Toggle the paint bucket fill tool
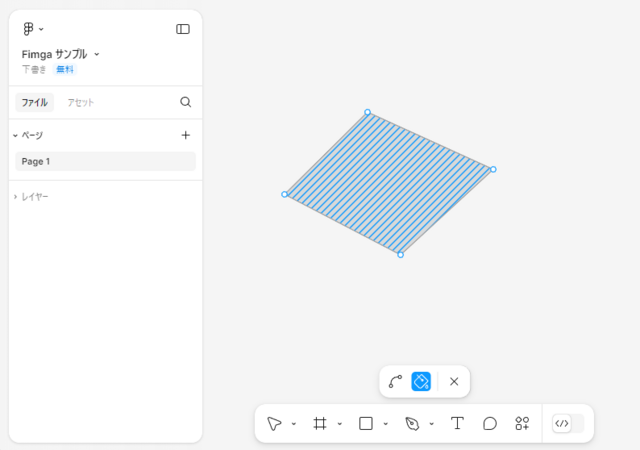This screenshot has width=640, height=450. [x=421, y=381]
